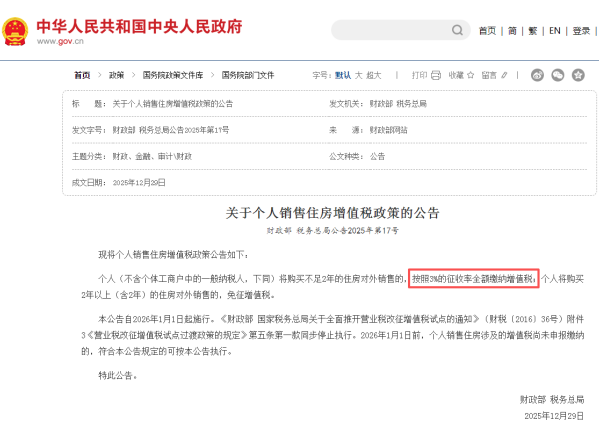599x425 pixels.
Task: Click the date 2025年12月29日 in the info table
Action: point(139,183)
